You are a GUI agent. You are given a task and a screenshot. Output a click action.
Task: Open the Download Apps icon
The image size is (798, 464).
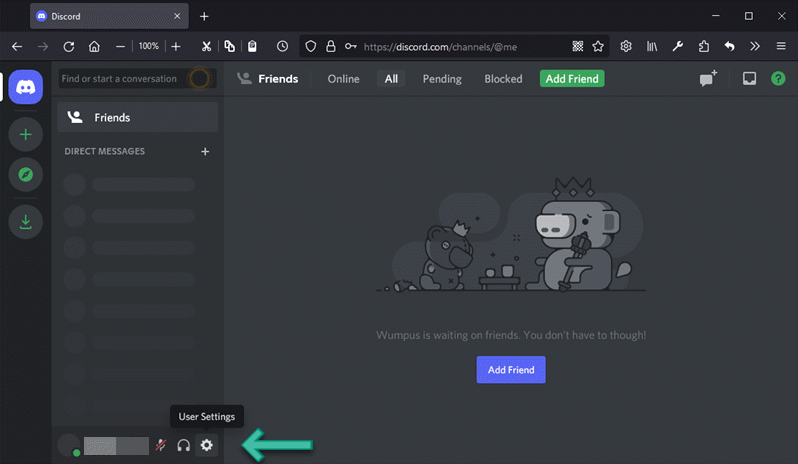pos(25,222)
